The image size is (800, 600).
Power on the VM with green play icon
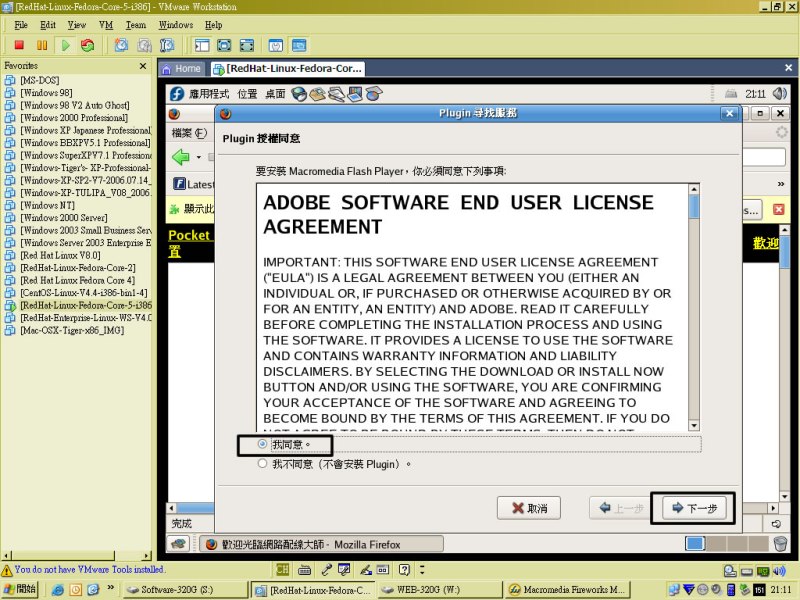click(x=65, y=45)
